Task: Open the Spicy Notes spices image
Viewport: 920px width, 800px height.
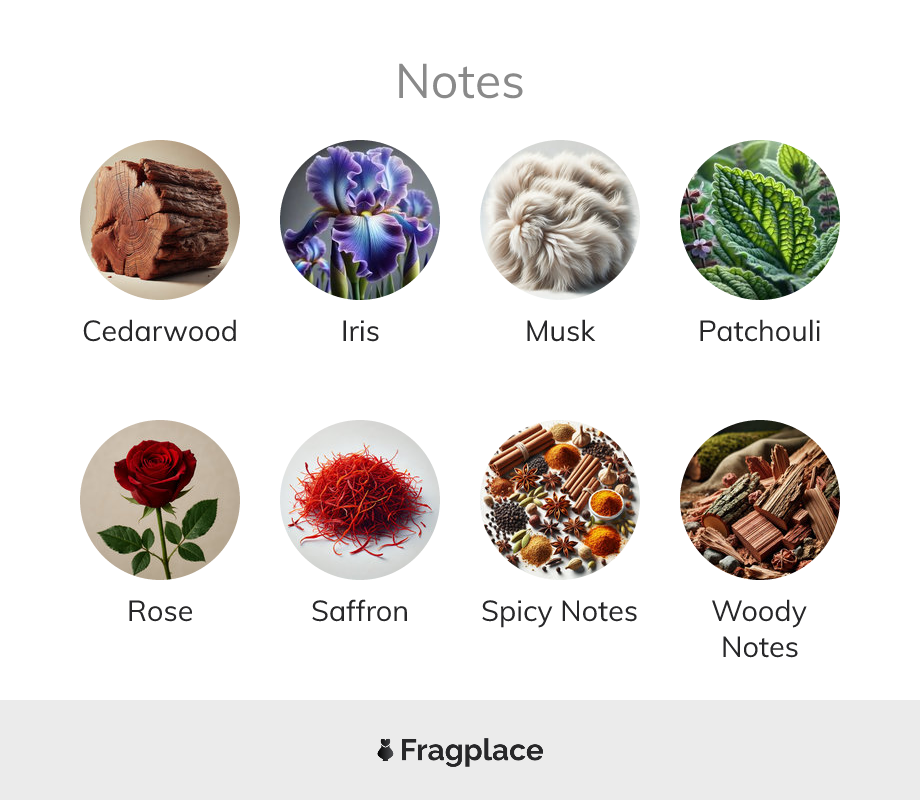Action: [560, 499]
